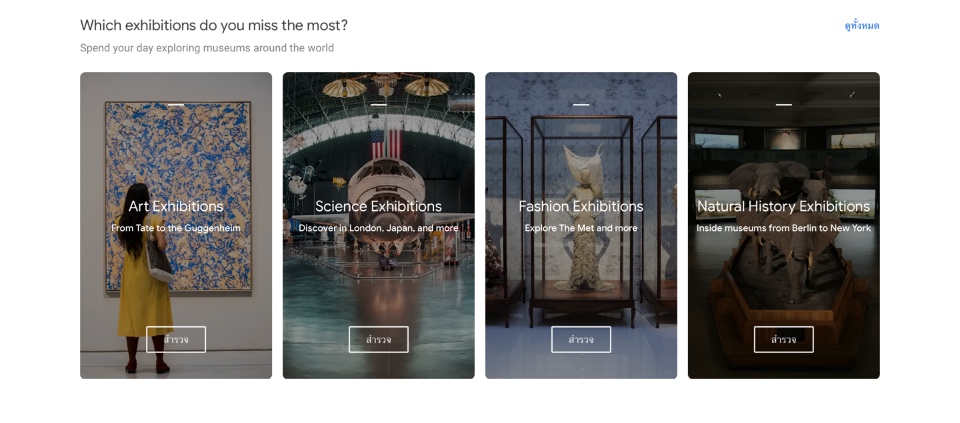This screenshot has height=423, width=960.
Task: Click the สำรวจ button on Art Exhibitions card
Action: (x=176, y=340)
